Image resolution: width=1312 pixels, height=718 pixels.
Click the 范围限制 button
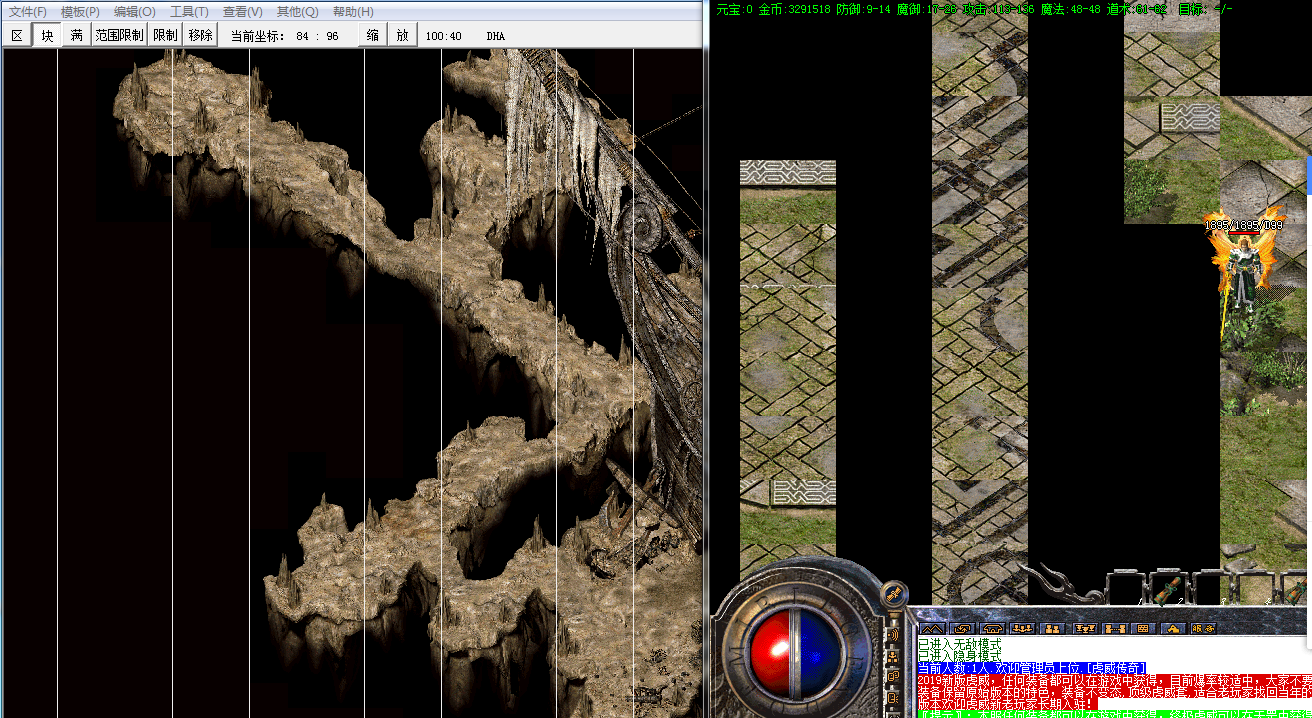click(x=119, y=35)
